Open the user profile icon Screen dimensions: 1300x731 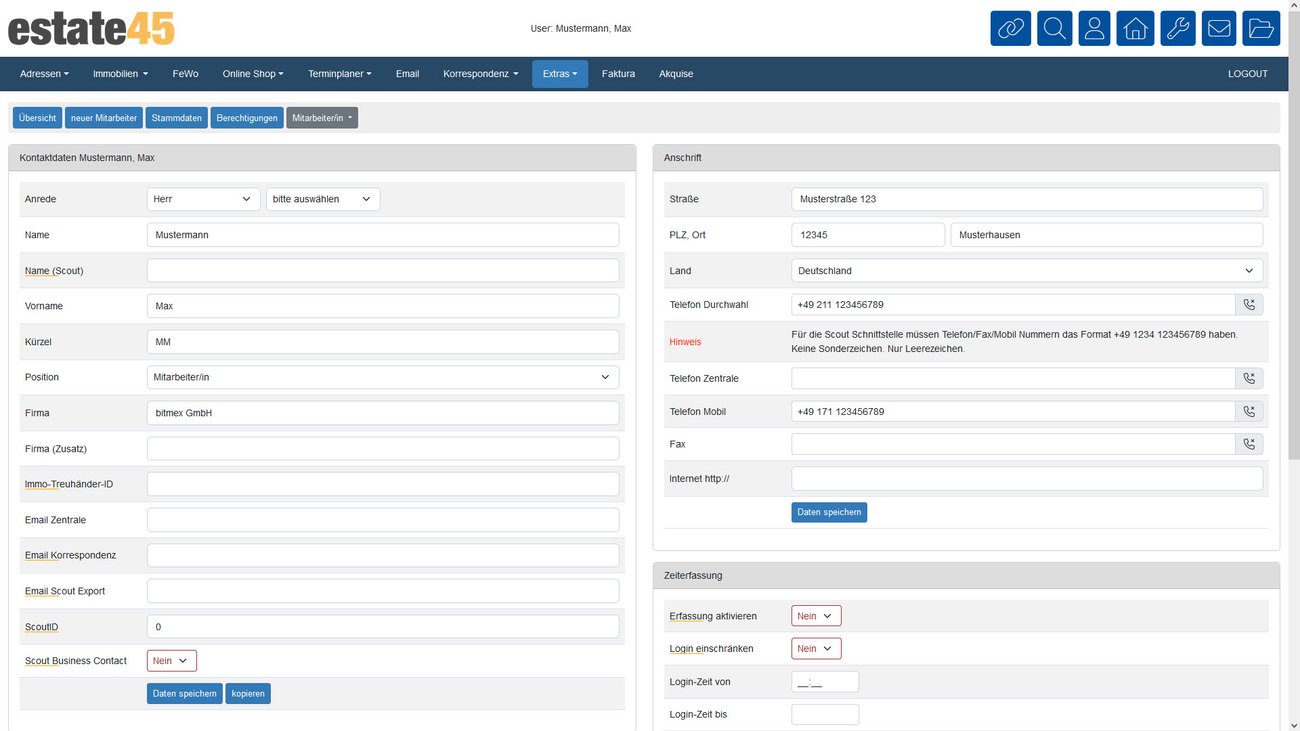tap(1094, 28)
